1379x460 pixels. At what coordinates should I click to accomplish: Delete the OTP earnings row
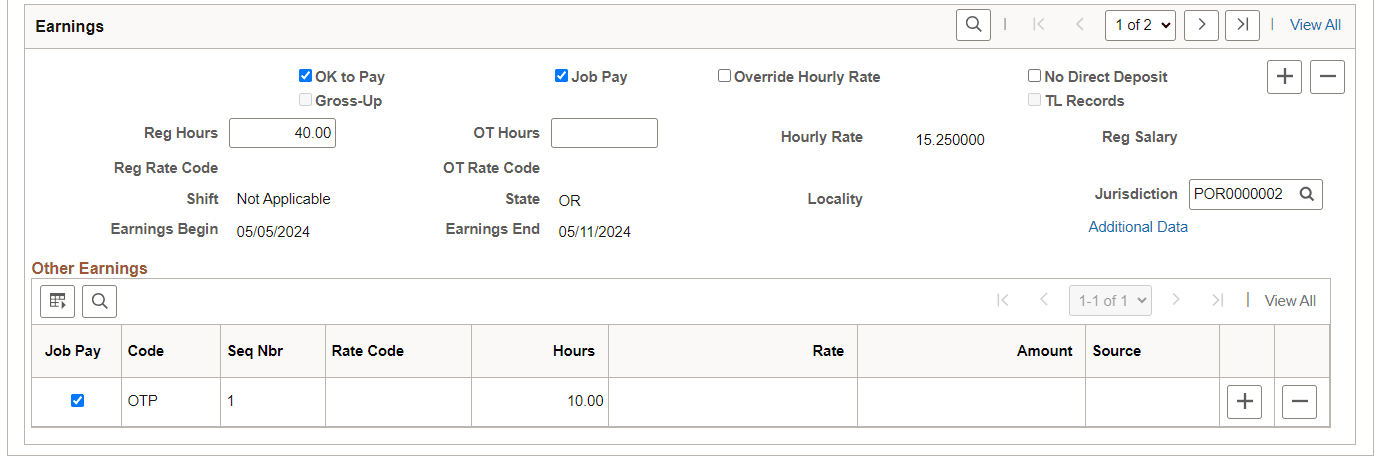1299,401
